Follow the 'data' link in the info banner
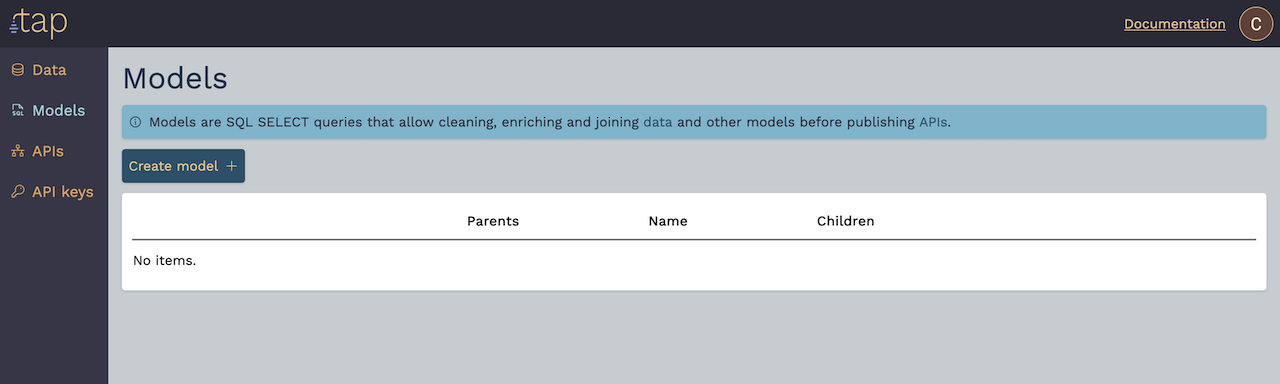The height and width of the screenshot is (384, 1280). point(657,123)
